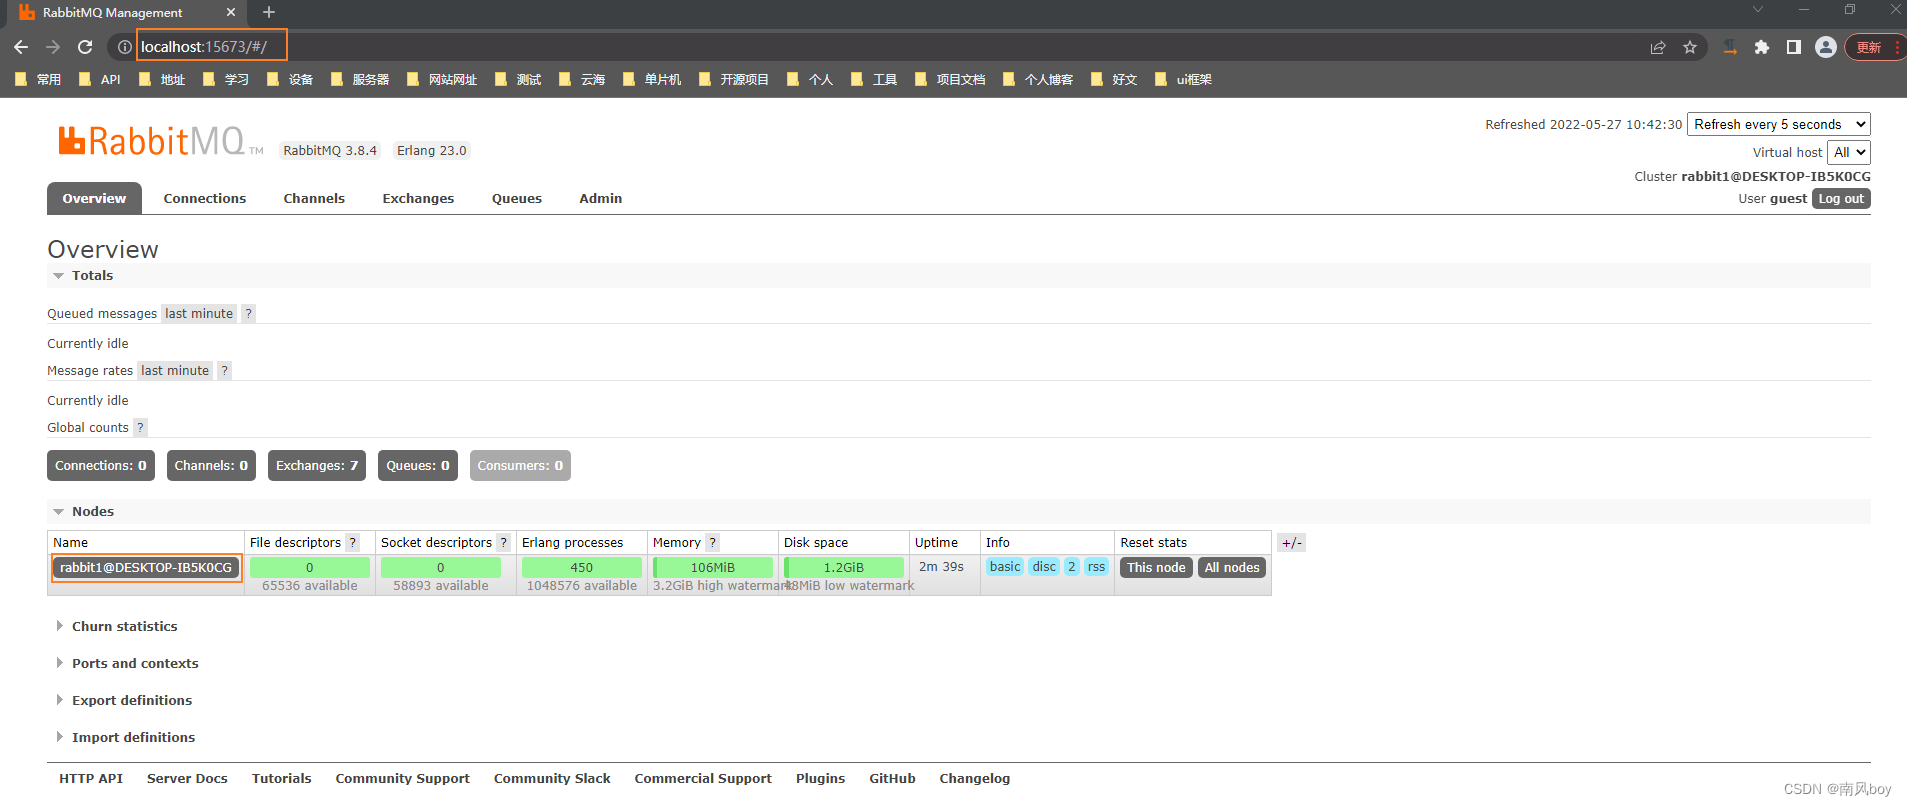Viewport: 1907px width, 806px height.
Task: Click Connections: 0 count button
Action: point(101,466)
